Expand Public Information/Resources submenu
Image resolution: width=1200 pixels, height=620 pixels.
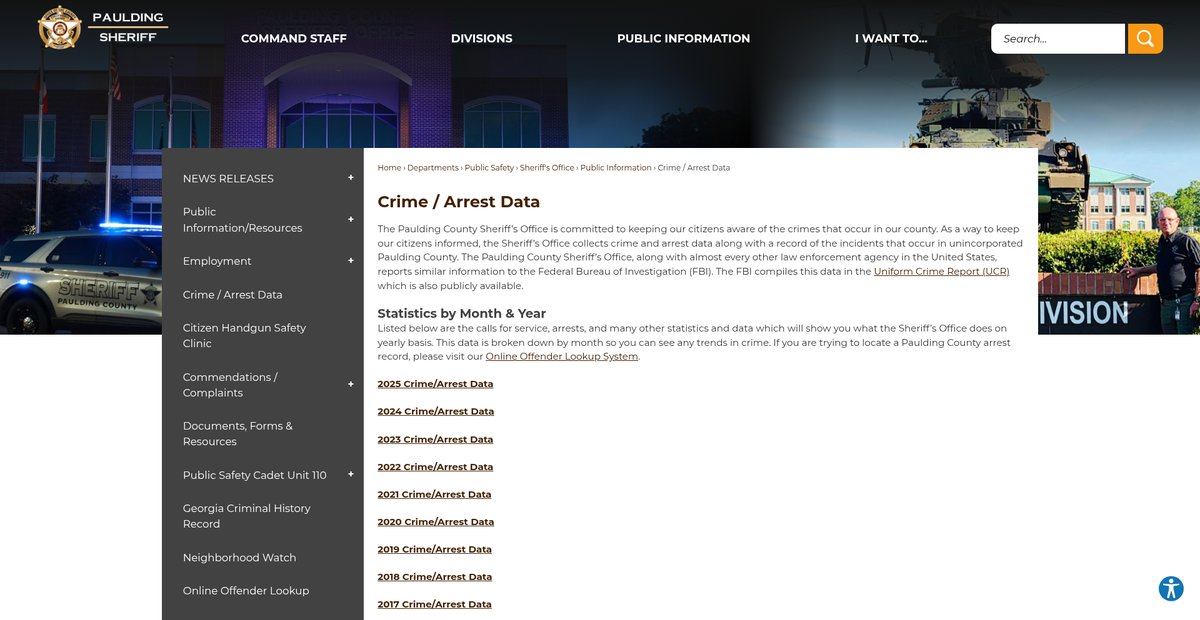pyautogui.click(x=351, y=220)
